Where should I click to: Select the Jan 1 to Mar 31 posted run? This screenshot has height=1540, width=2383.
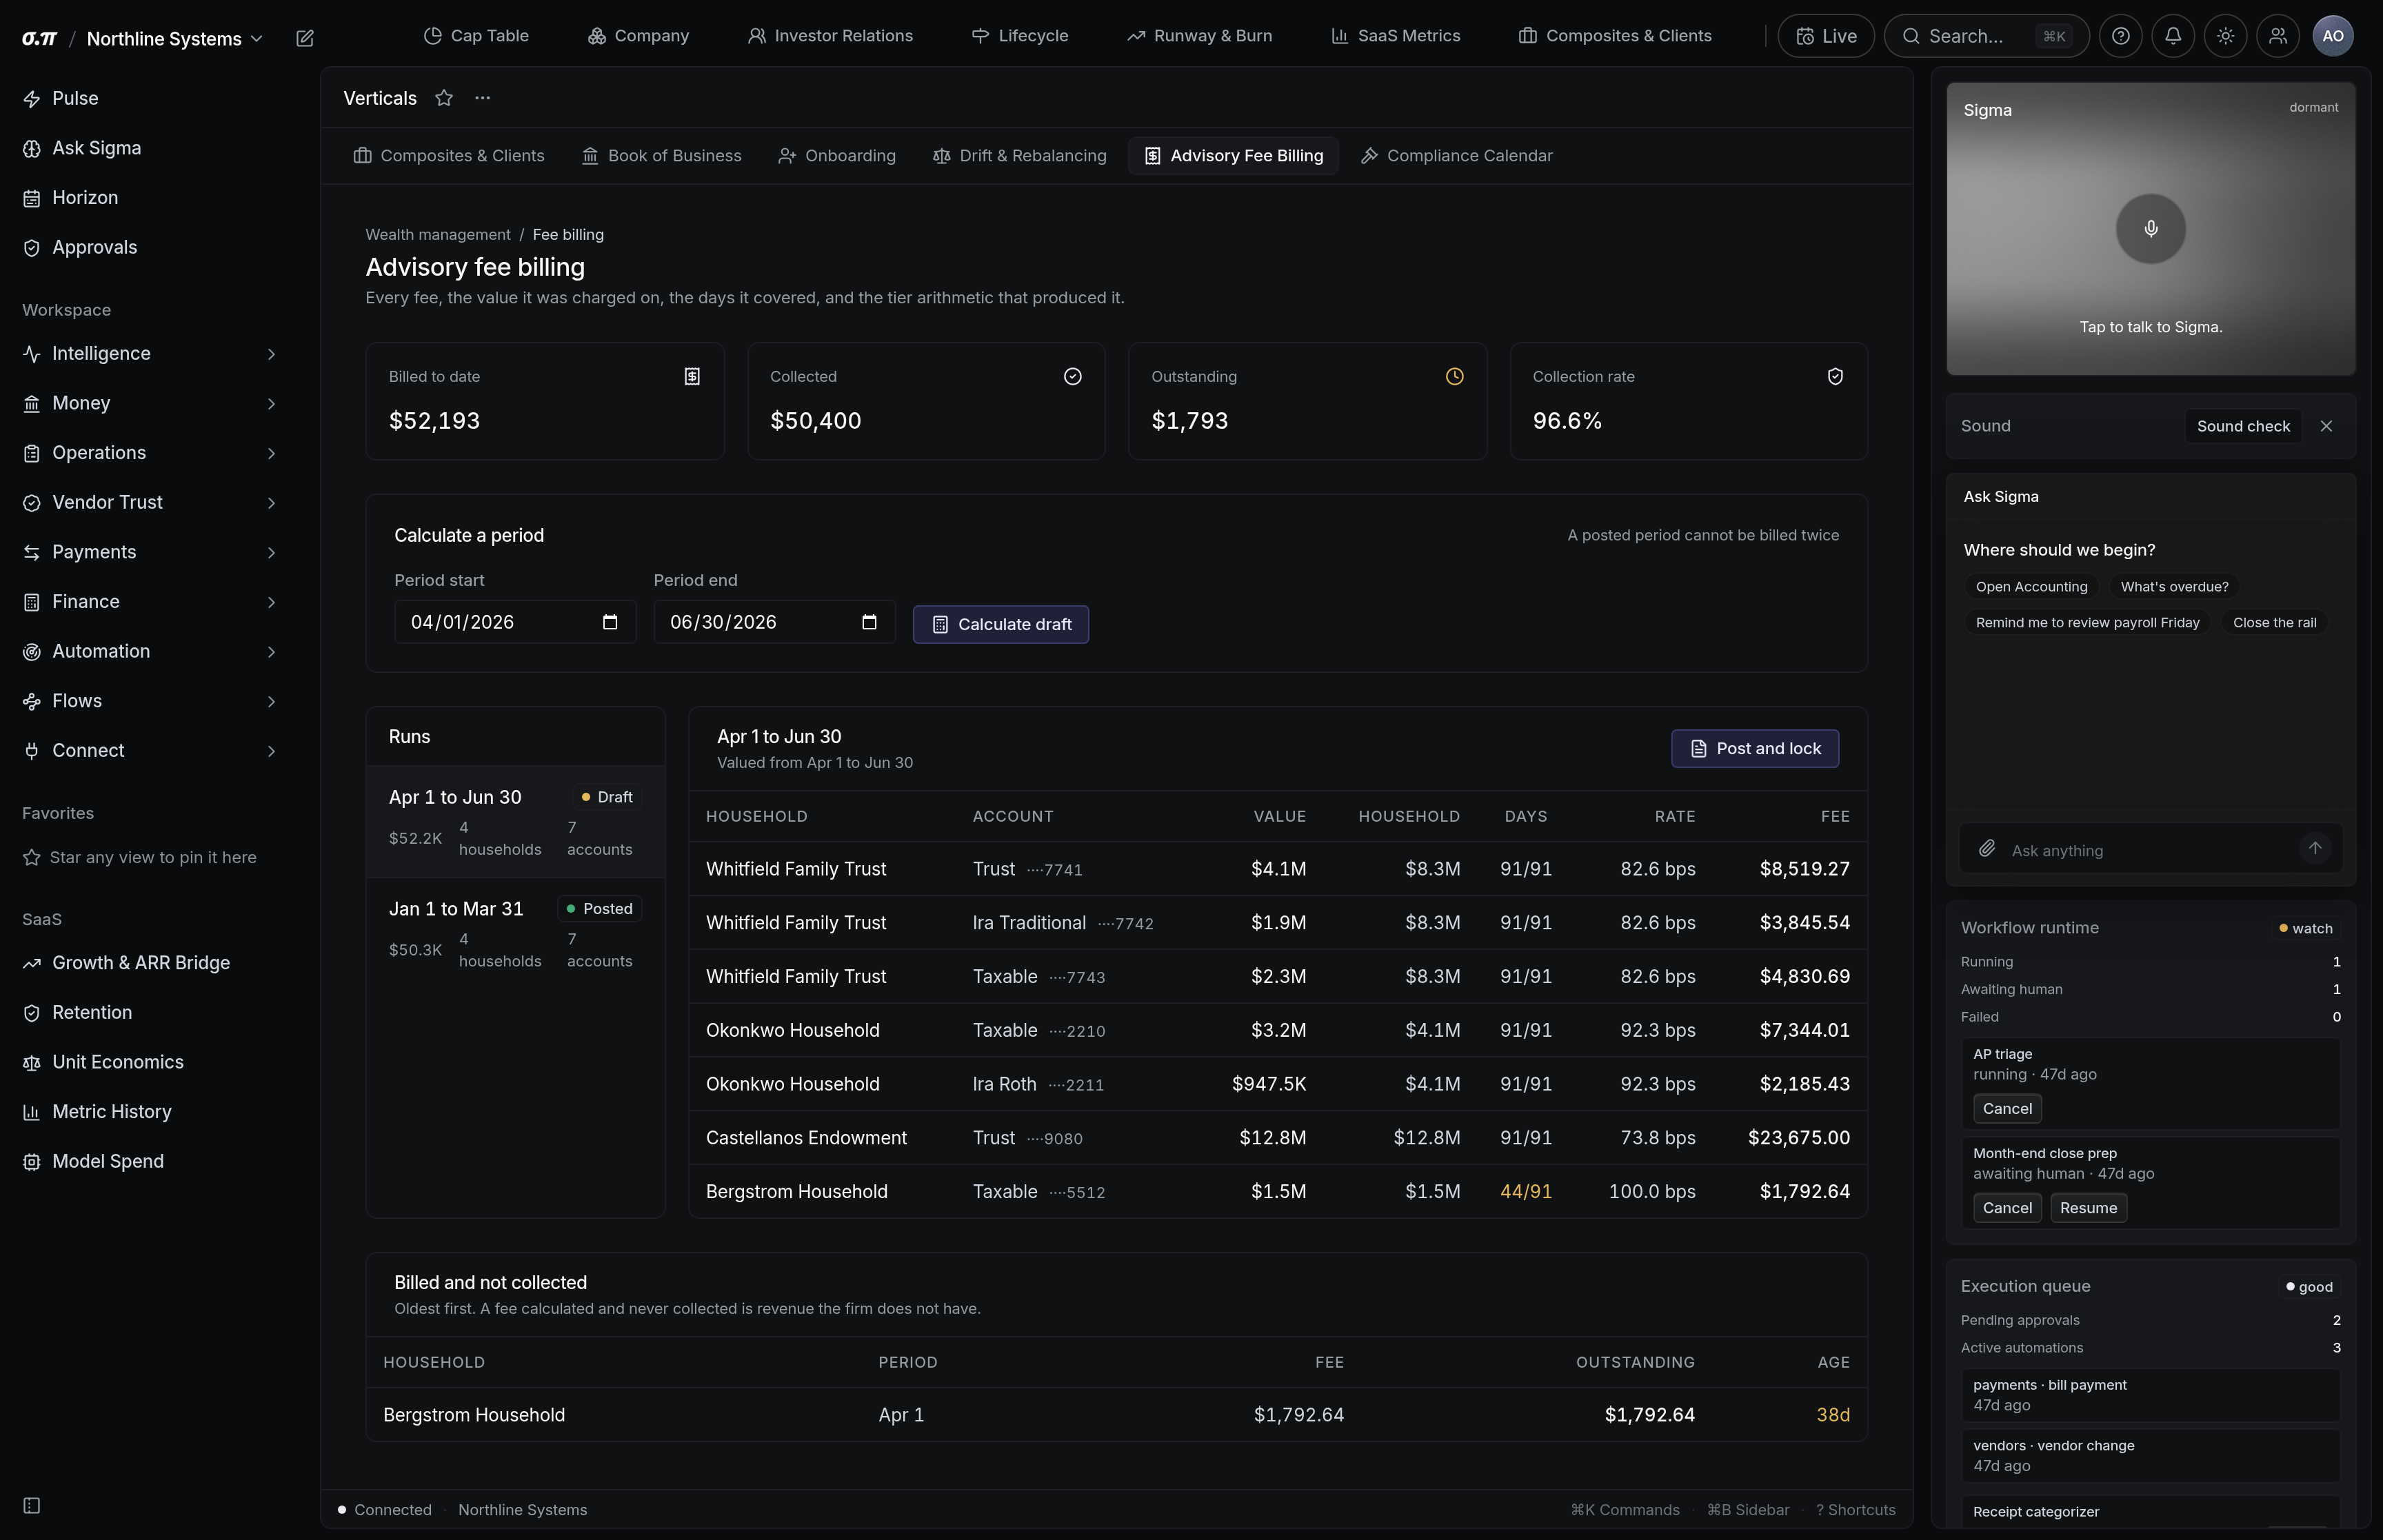pos(515,934)
